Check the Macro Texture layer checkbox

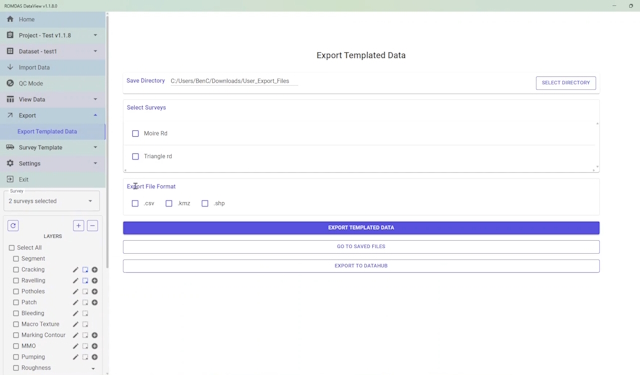16,324
